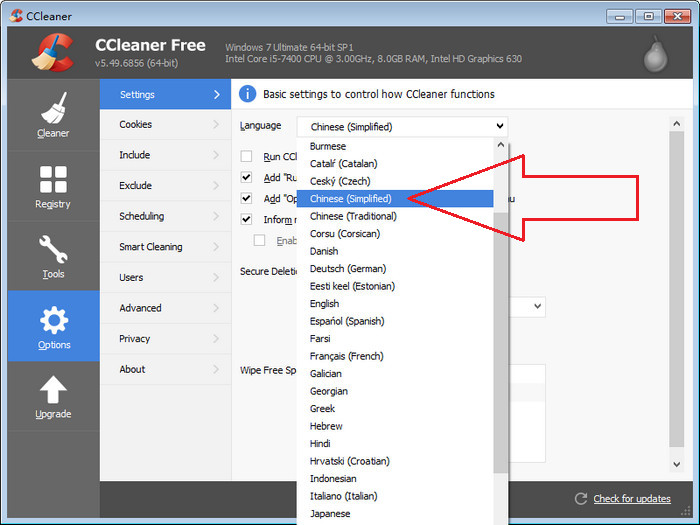Pick Danish from the language list
700x525 pixels.
(x=395, y=251)
